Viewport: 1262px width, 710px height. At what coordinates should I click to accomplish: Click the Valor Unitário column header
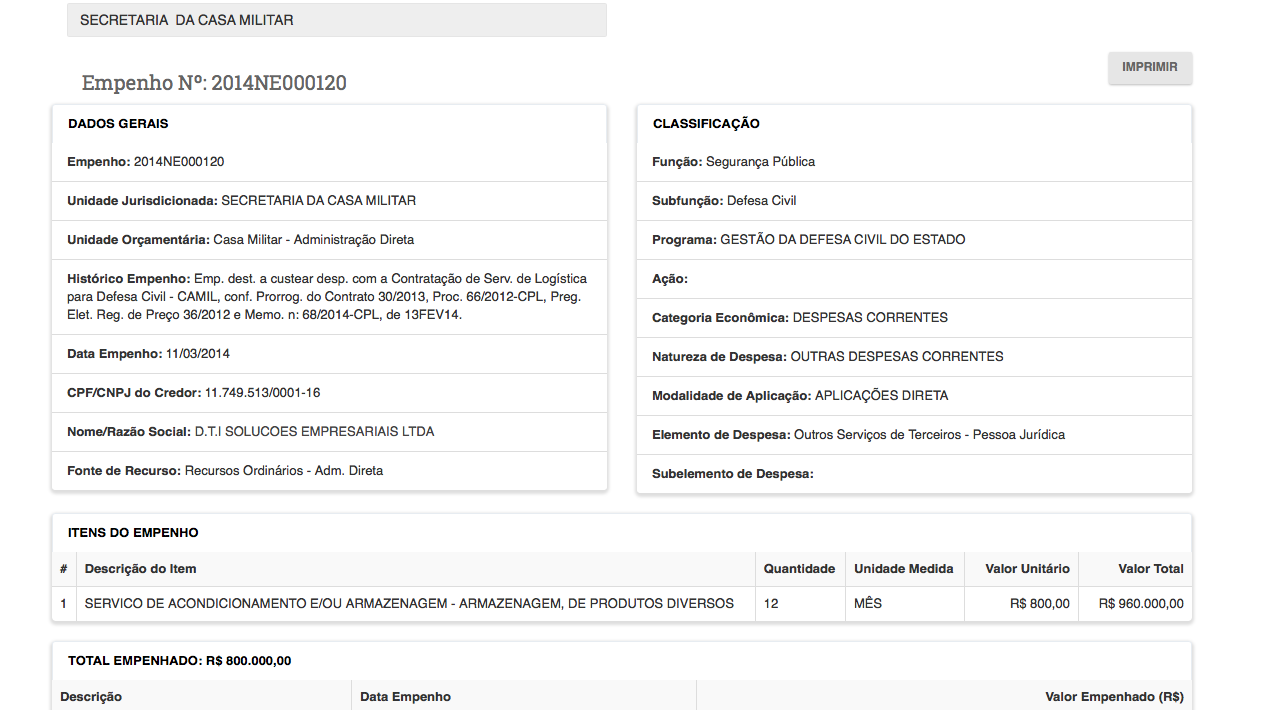(1021, 569)
